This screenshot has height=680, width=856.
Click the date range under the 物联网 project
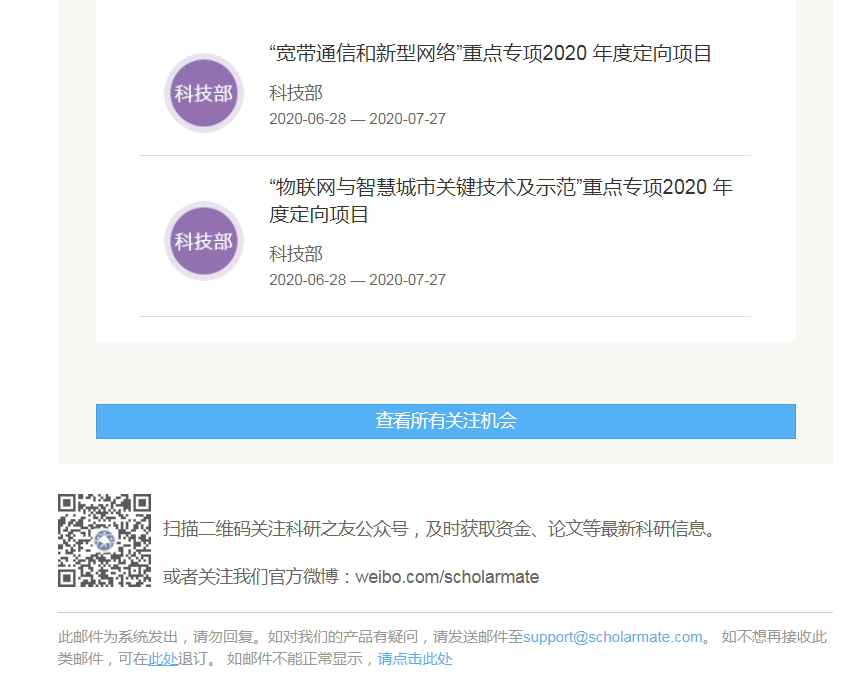[x=357, y=280]
